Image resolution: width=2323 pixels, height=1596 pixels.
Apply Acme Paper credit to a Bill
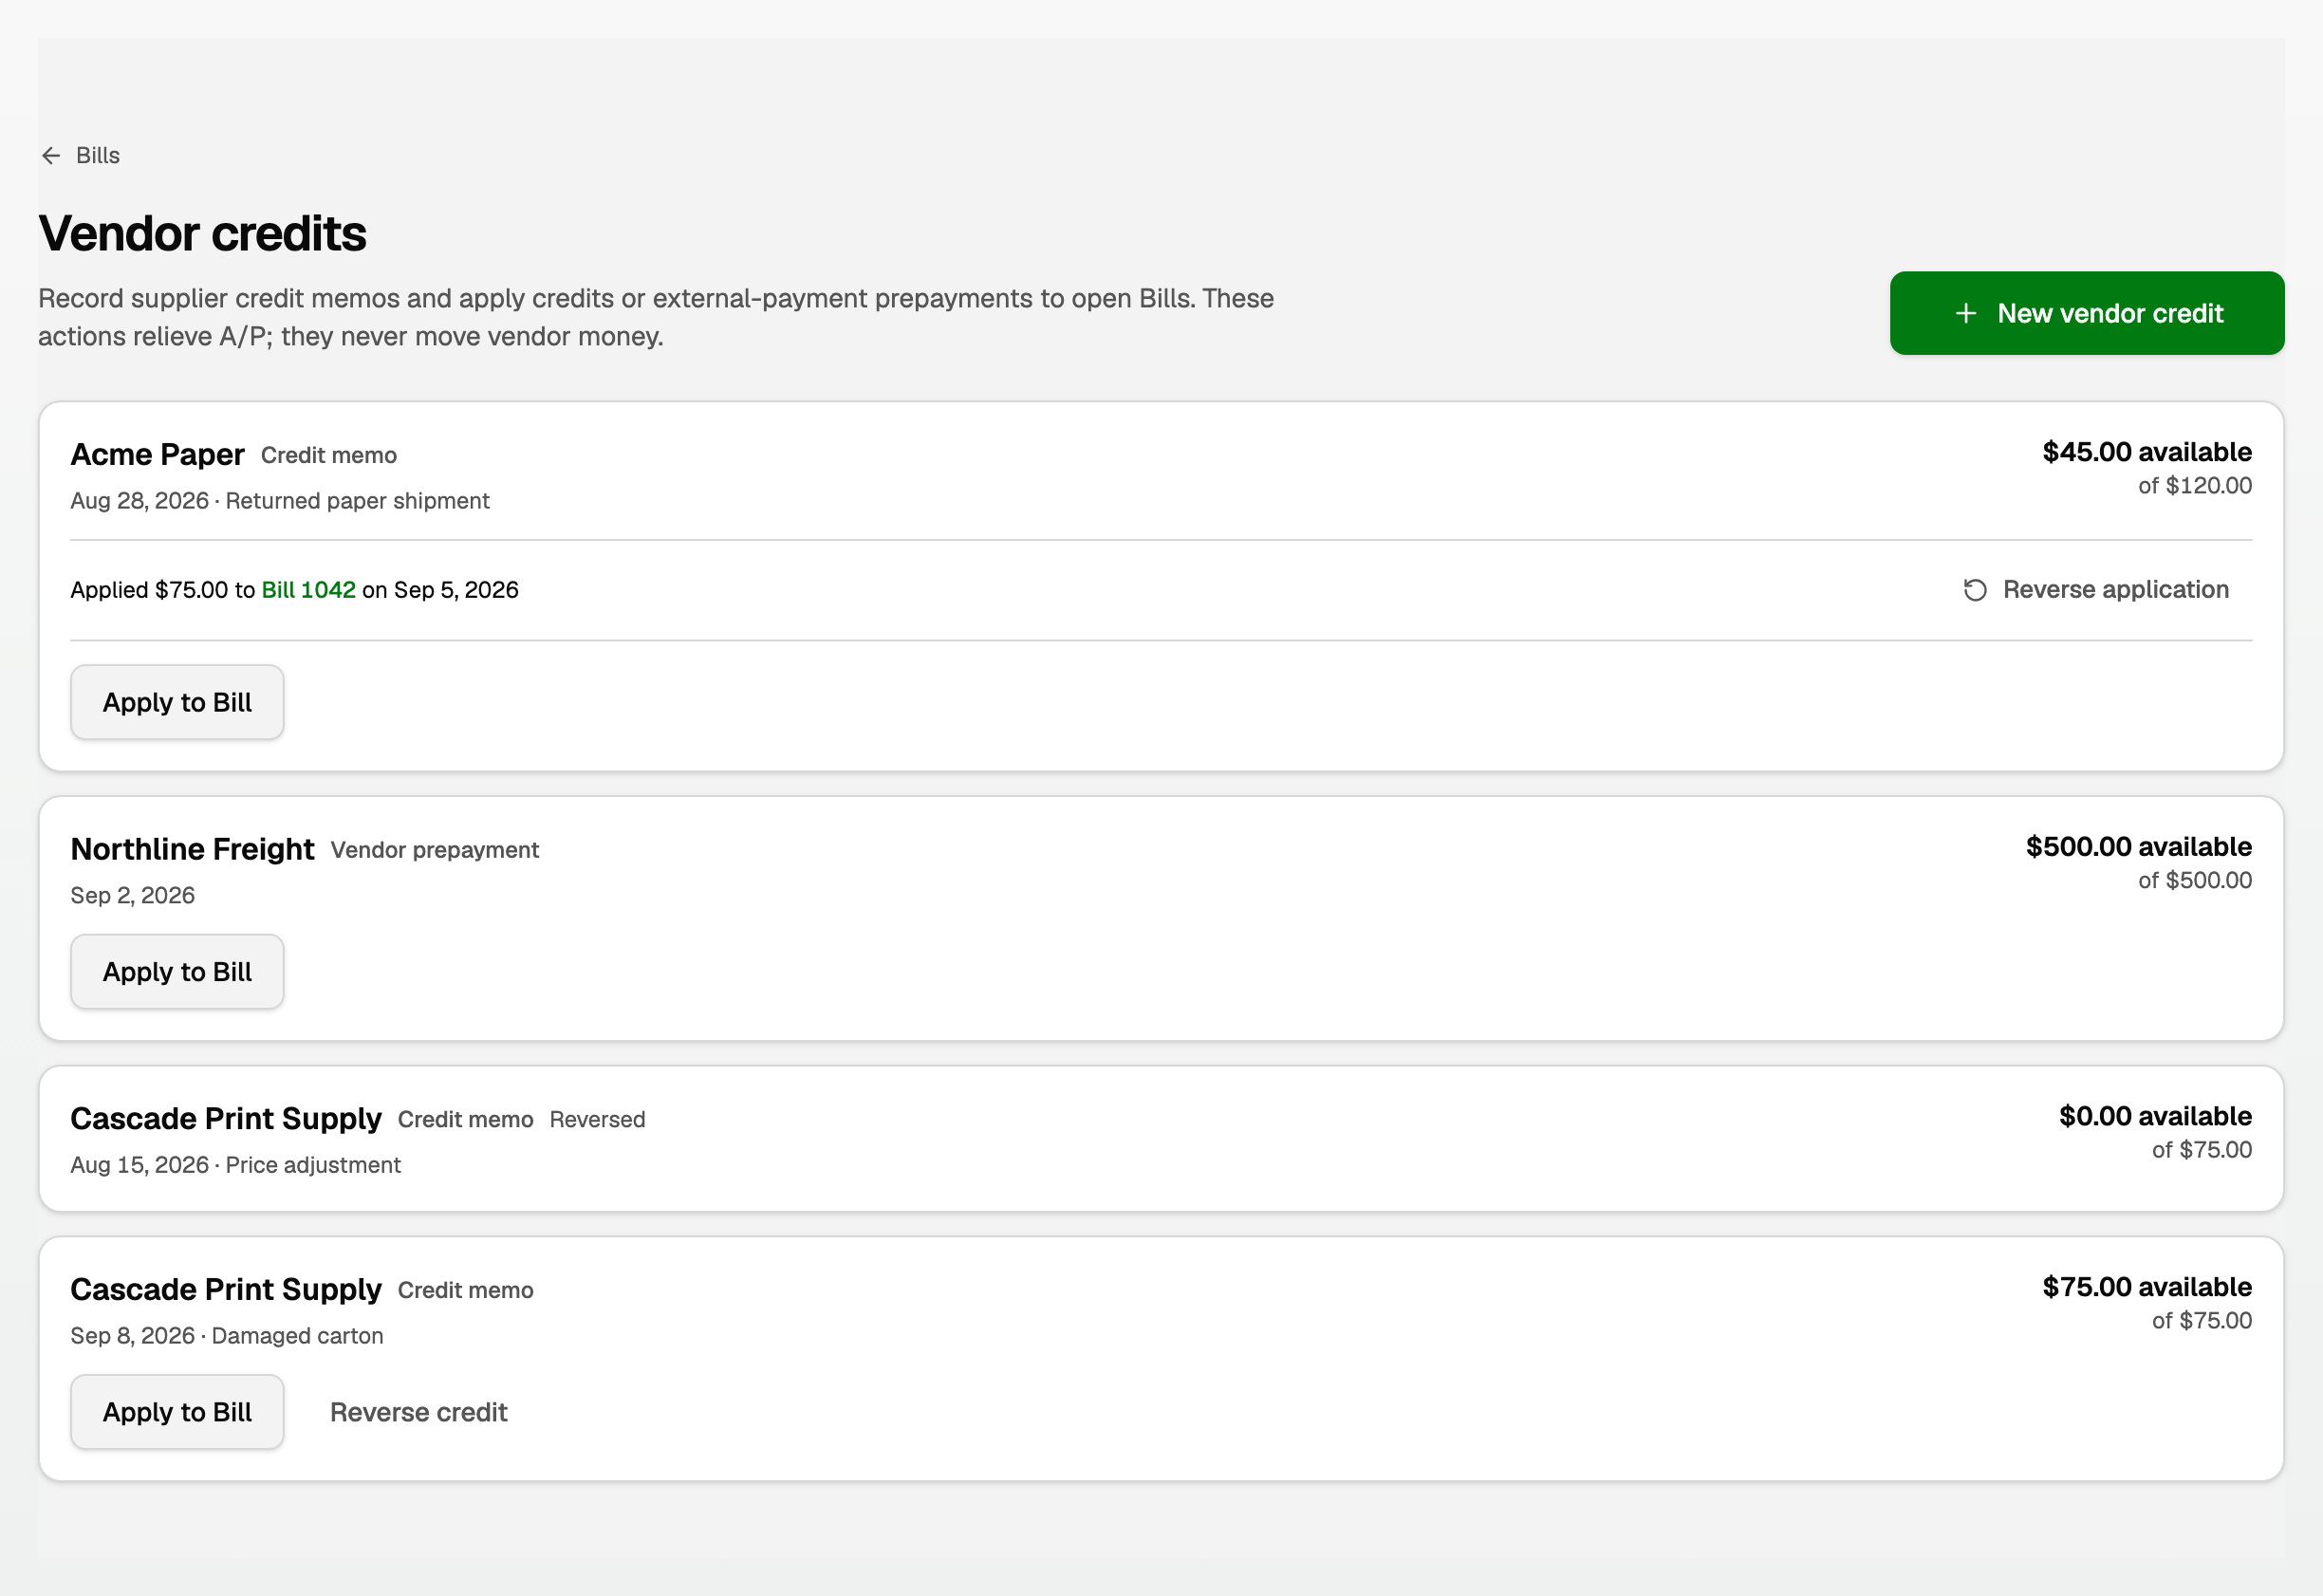(177, 702)
